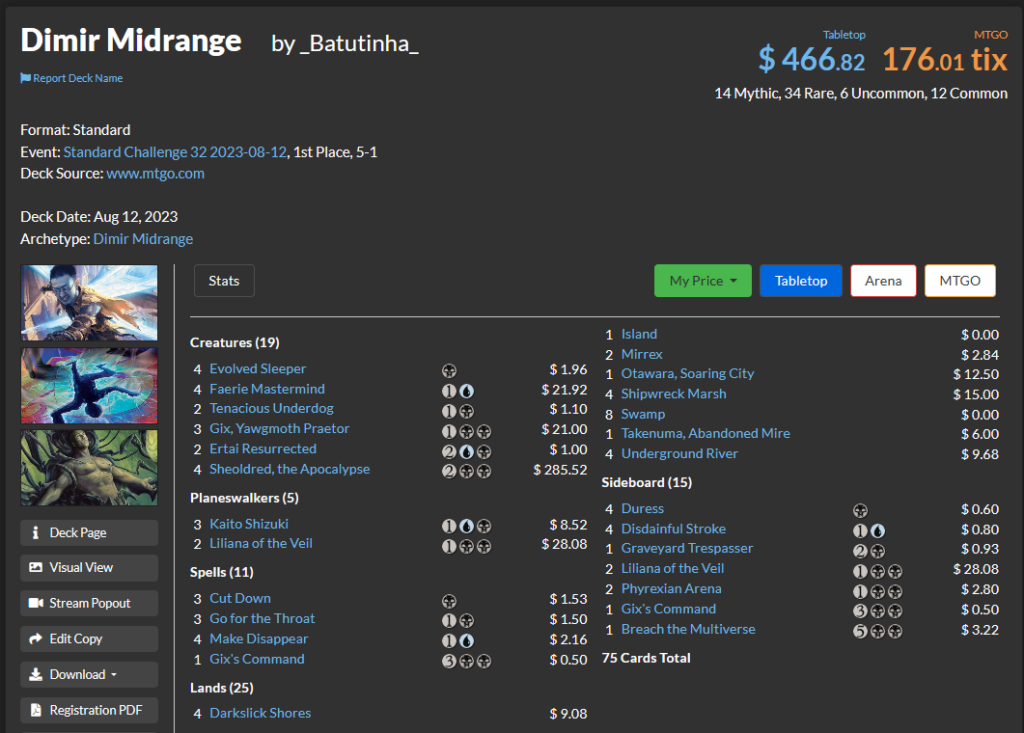Switch pricing to Arena
This screenshot has width=1024, height=733.
pyautogui.click(x=883, y=281)
